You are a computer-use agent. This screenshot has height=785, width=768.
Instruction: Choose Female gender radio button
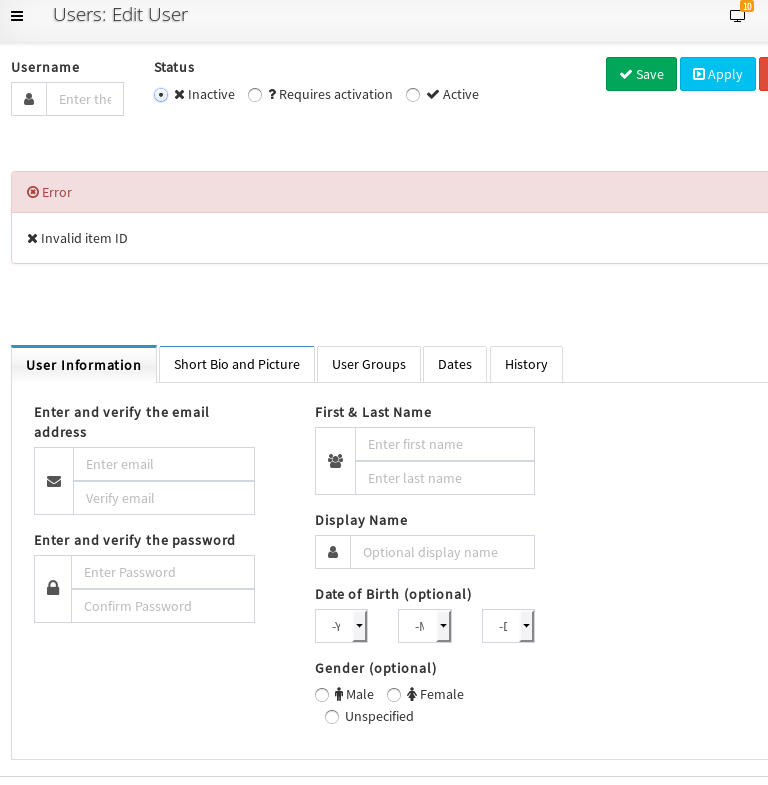point(394,695)
